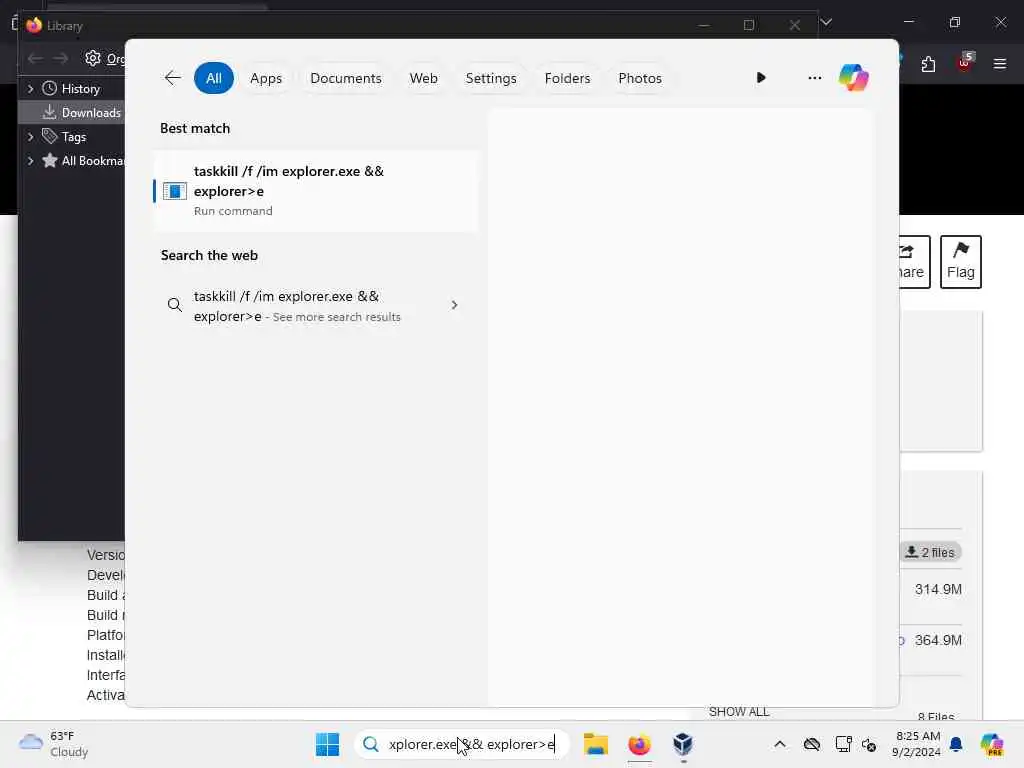Click the Flag button on the page
Screen dimensions: 1024x768
pyautogui.click(x=961, y=261)
